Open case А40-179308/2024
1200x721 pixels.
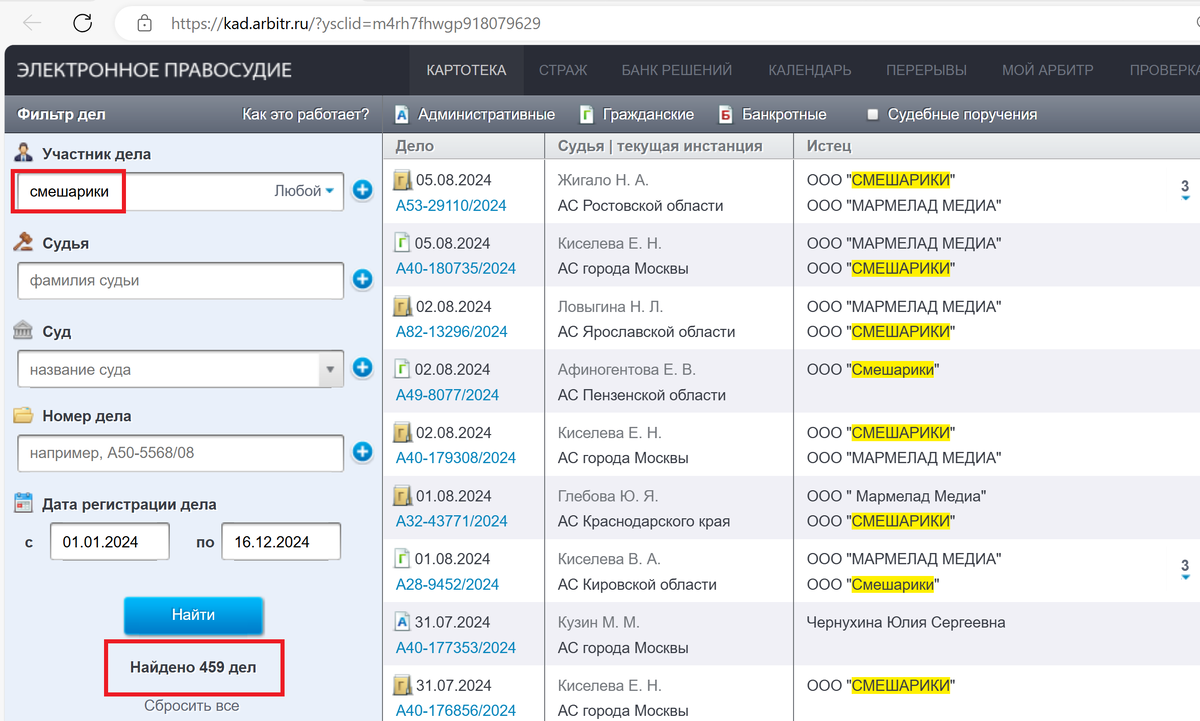click(x=456, y=458)
